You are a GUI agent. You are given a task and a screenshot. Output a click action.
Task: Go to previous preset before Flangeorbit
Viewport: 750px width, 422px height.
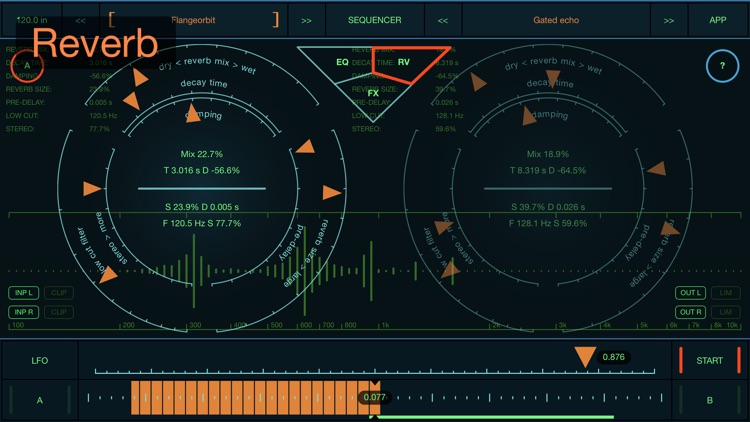pos(80,20)
